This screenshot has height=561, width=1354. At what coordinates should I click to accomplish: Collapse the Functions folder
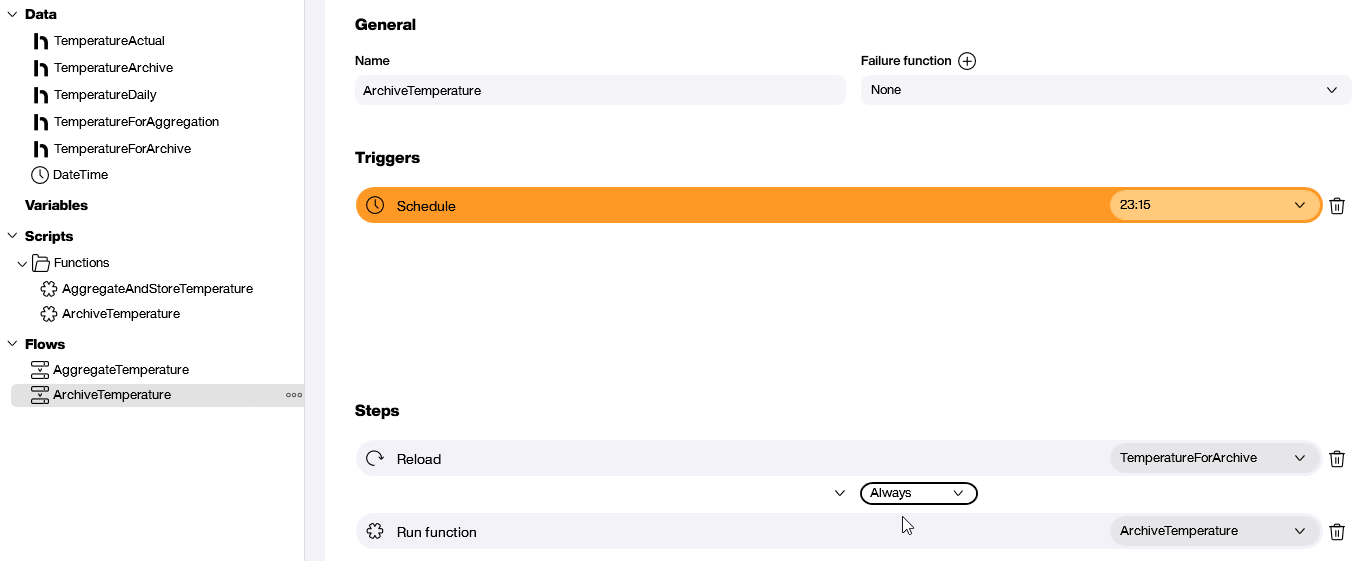23,263
